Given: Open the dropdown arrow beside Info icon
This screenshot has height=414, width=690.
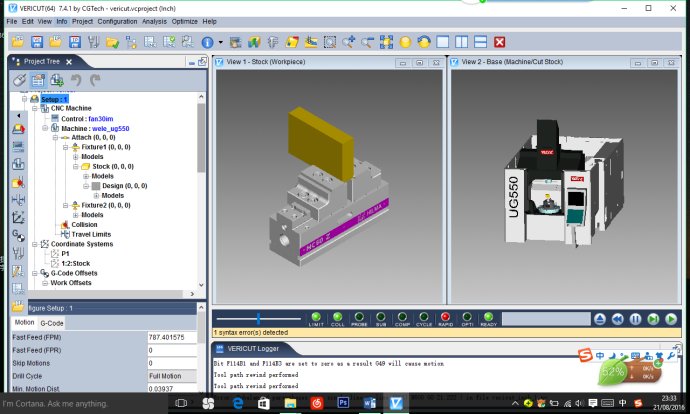Looking at the screenshot, I should 220,42.
